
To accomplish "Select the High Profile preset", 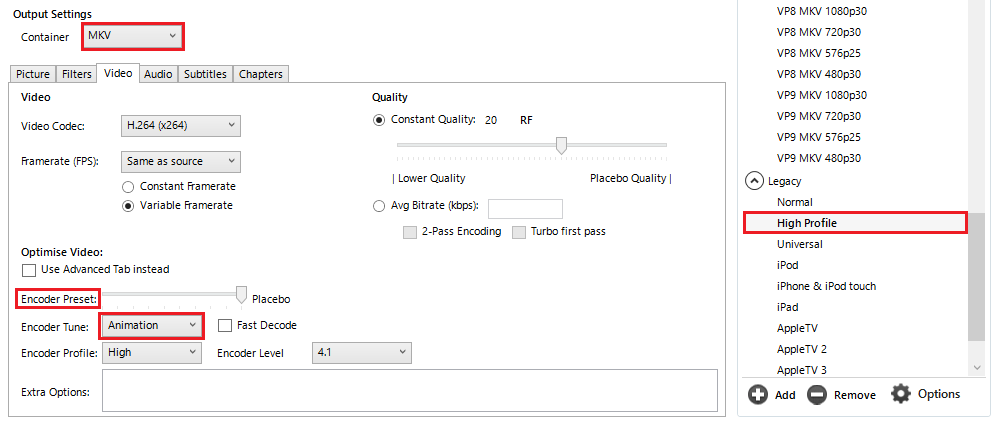I will tap(806, 223).
